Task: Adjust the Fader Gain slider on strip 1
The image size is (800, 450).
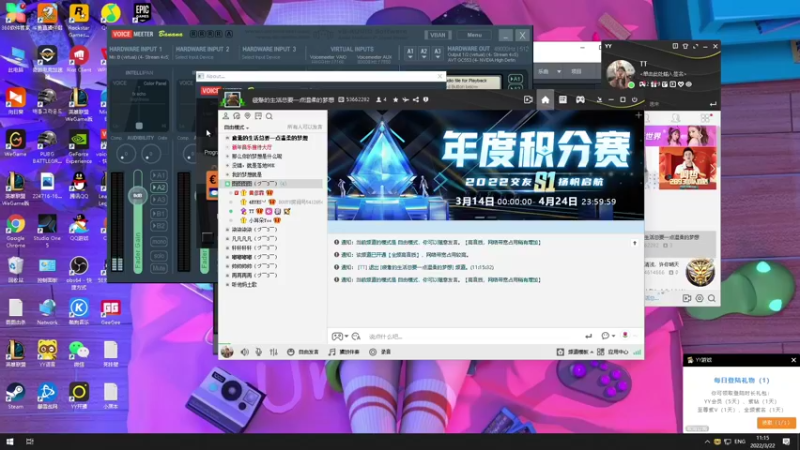Action: pyautogui.click(x=137, y=196)
